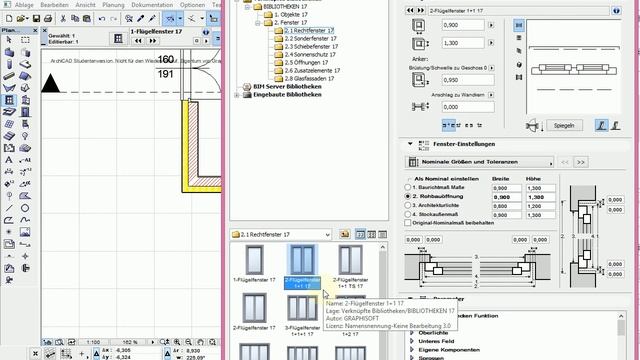Select the Wall tool in toolbox
This screenshot has height=360, width=640.
pyautogui.click(x=9, y=52)
